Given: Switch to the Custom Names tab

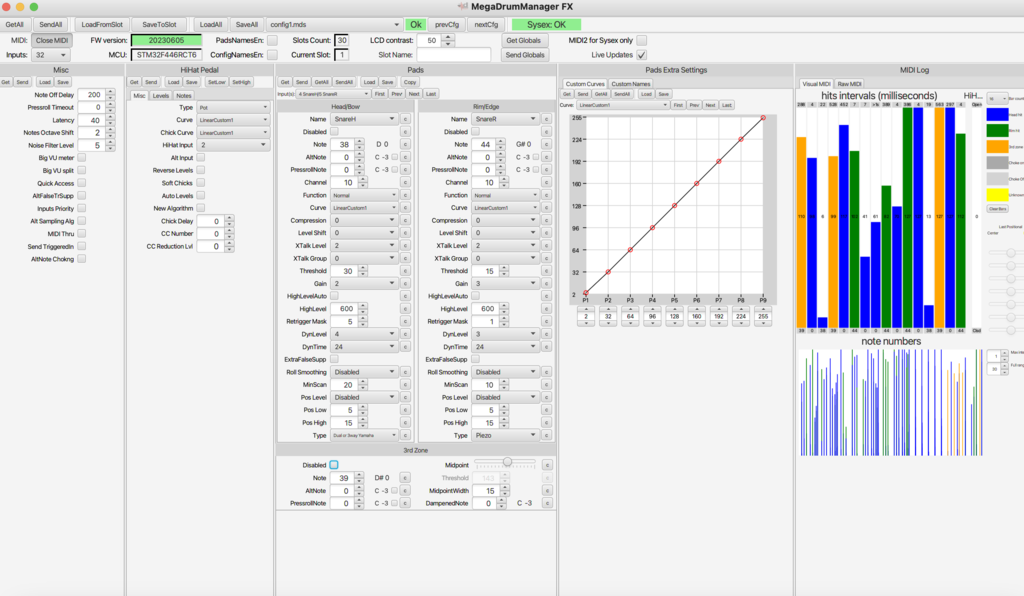Looking at the screenshot, I should [630, 84].
